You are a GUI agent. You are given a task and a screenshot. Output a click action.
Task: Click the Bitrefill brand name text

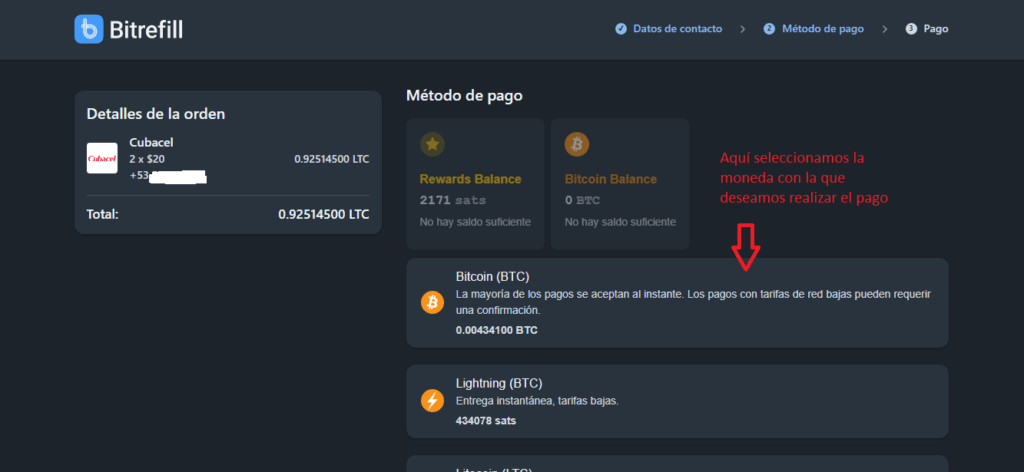coord(146,29)
